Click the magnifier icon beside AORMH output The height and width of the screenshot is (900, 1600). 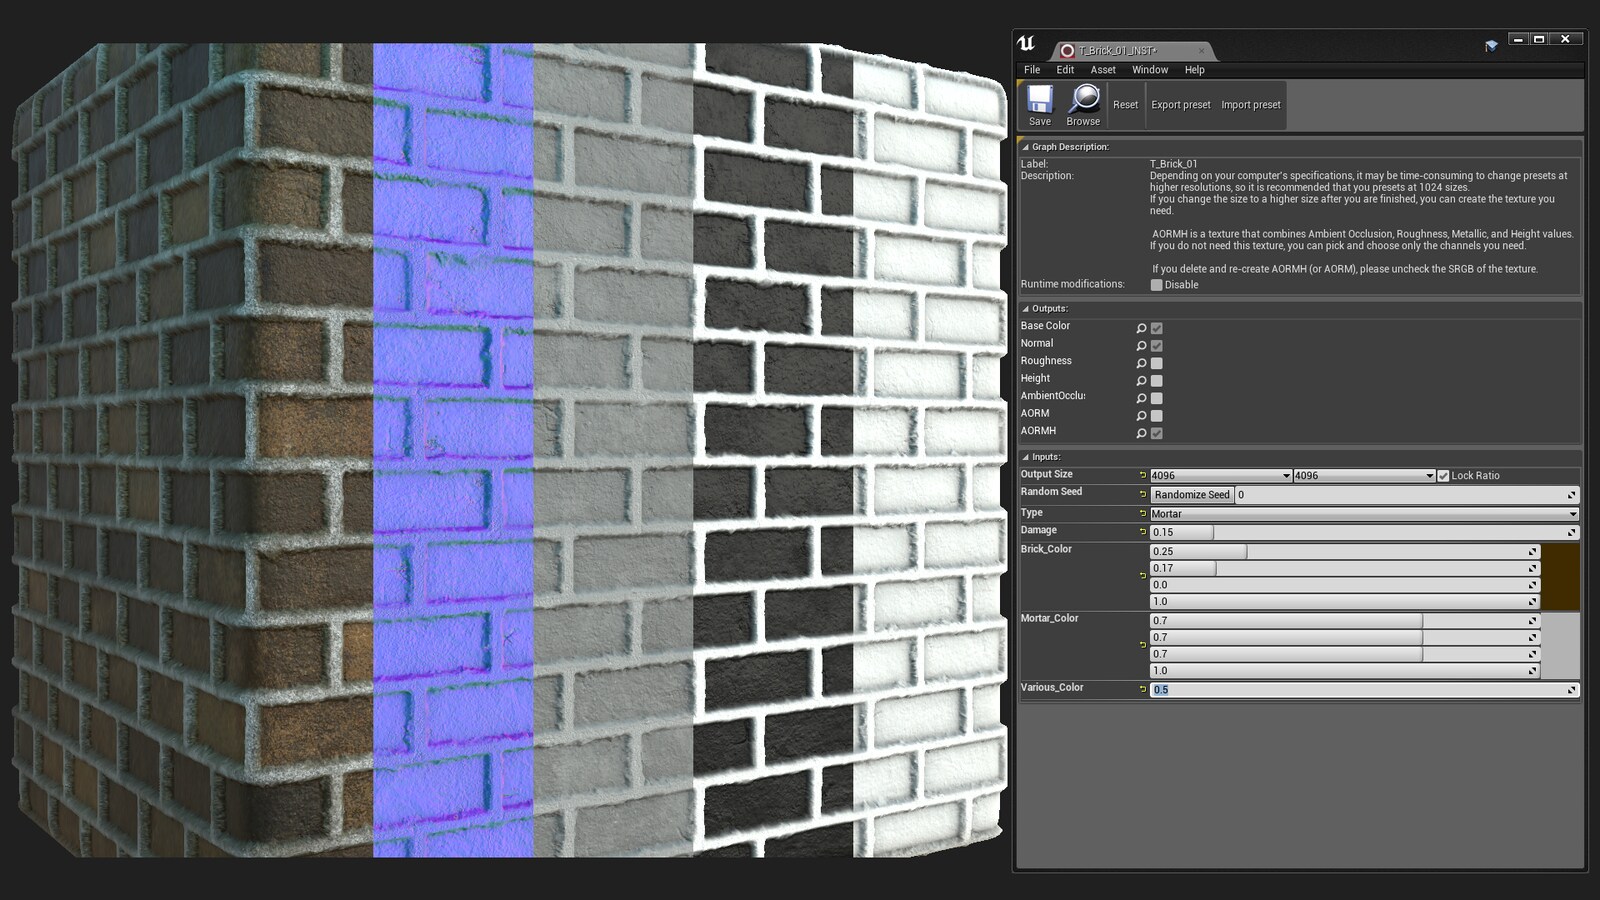point(1141,433)
